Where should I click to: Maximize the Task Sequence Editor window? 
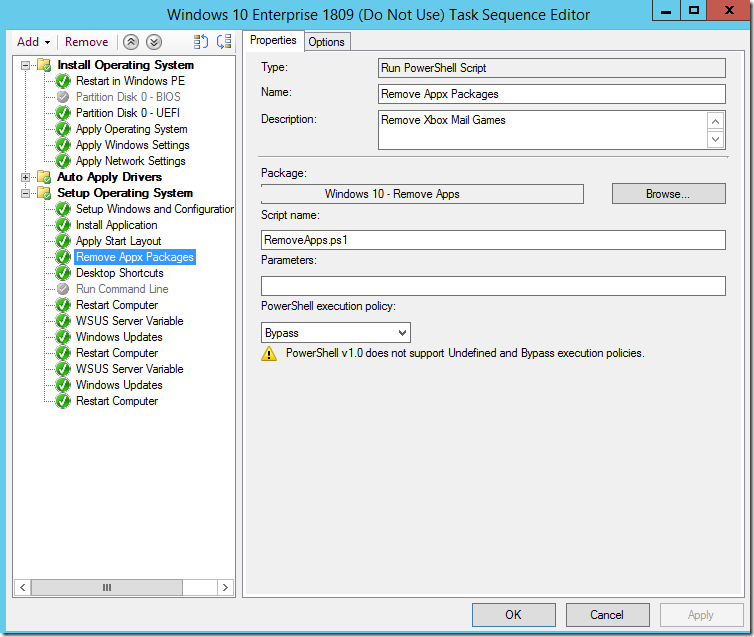[693, 11]
